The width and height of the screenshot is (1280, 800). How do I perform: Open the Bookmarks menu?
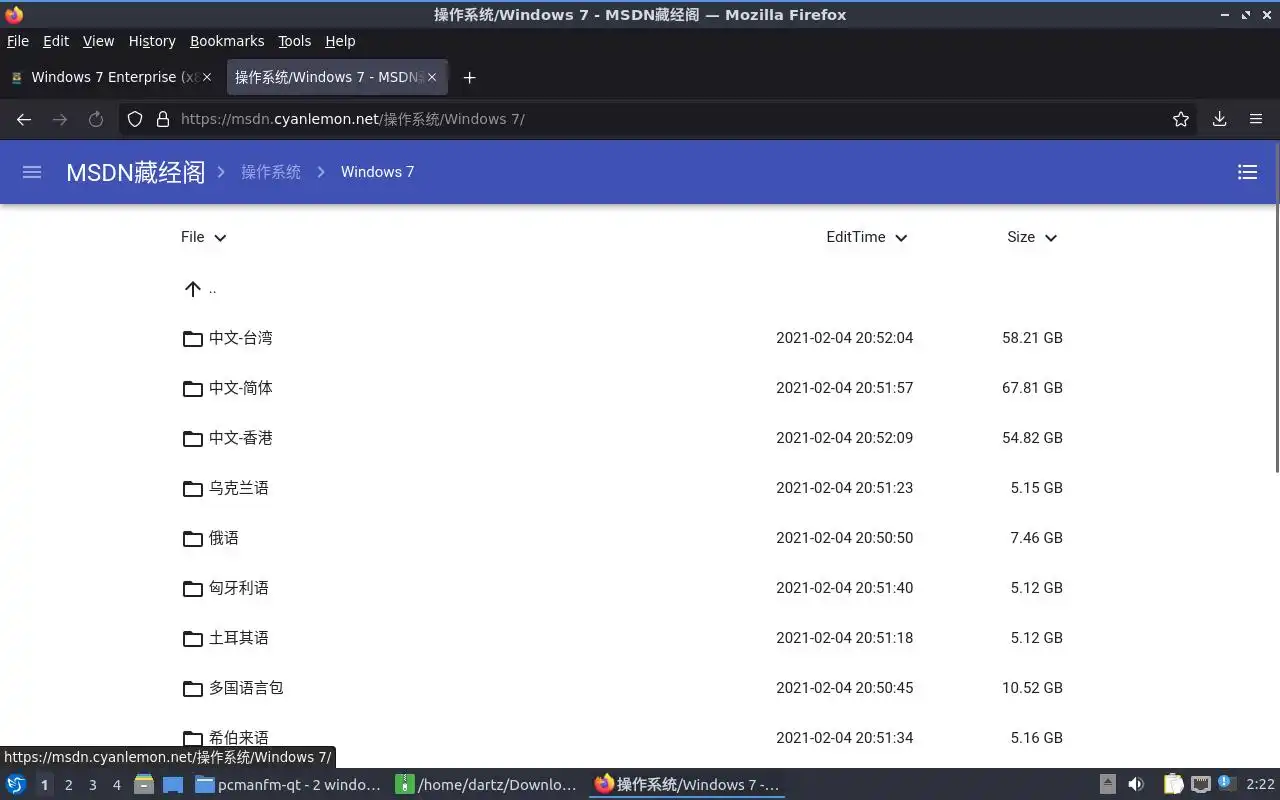click(x=227, y=41)
